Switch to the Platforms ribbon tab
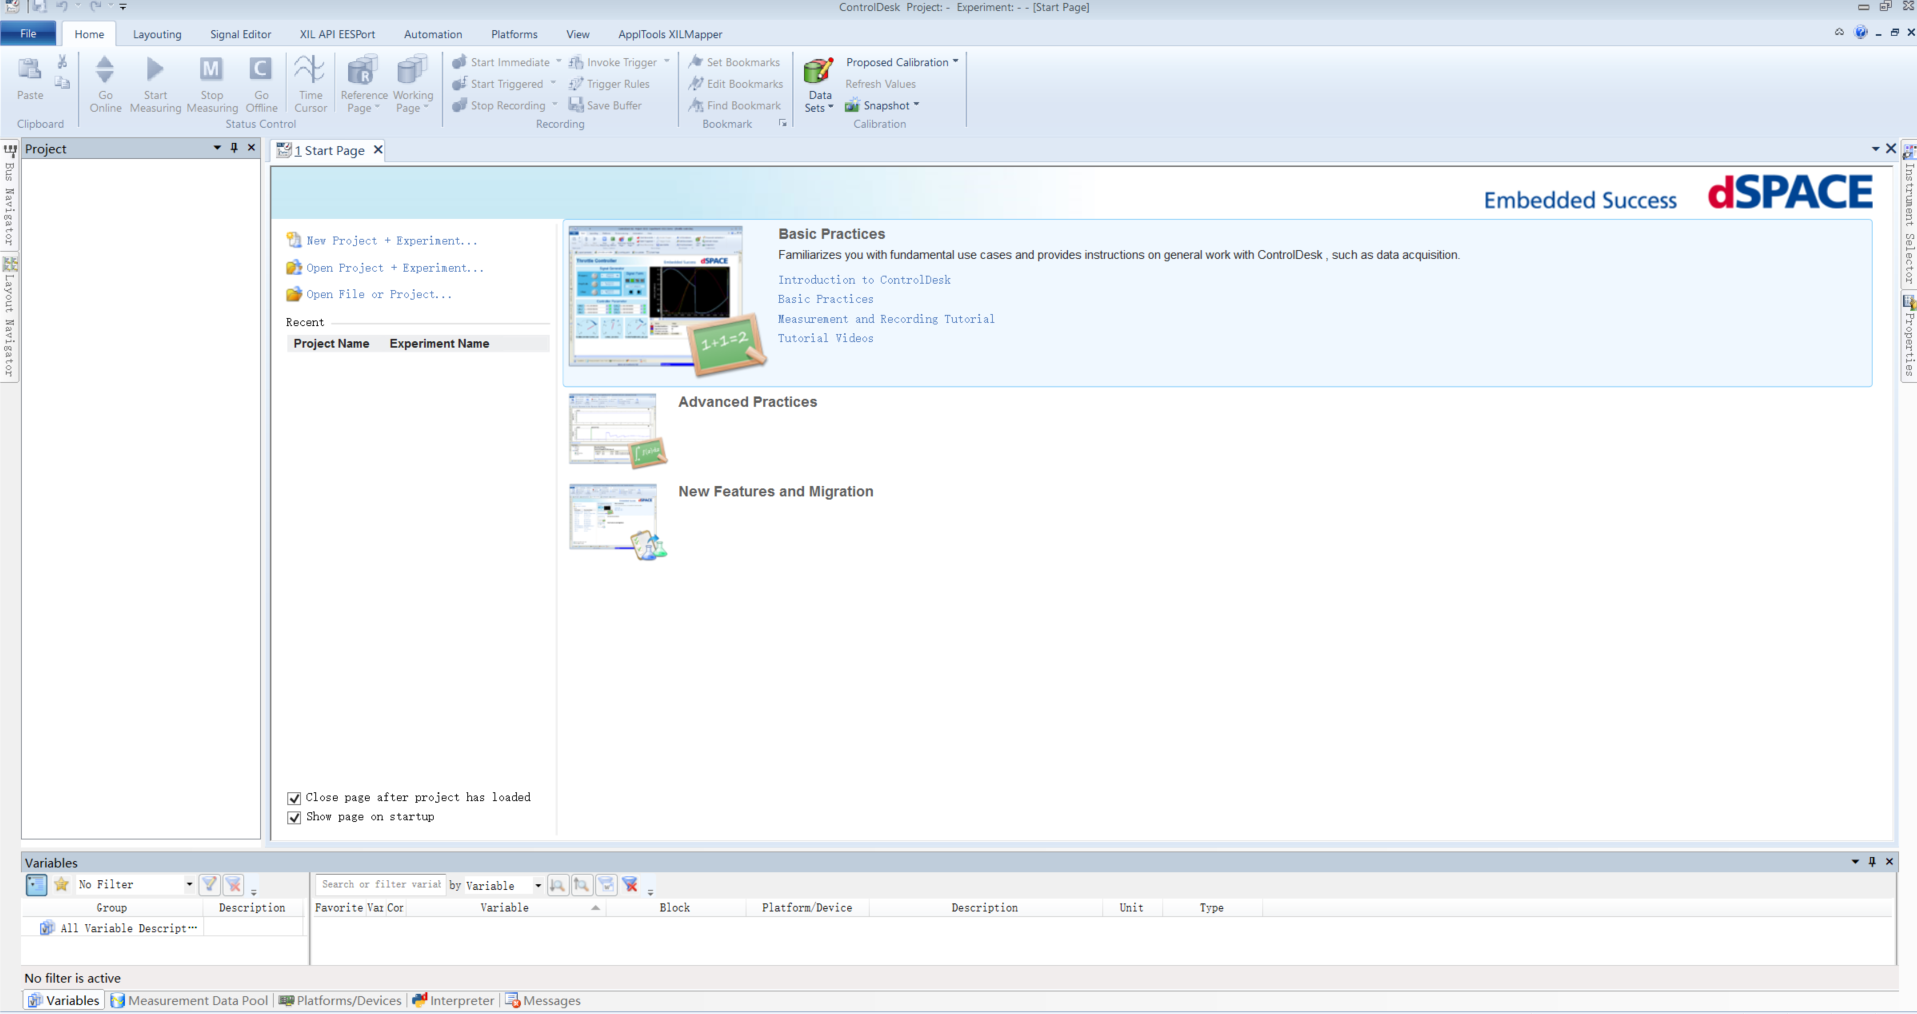Screen dimensions: 1917x1014 [514, 34]
